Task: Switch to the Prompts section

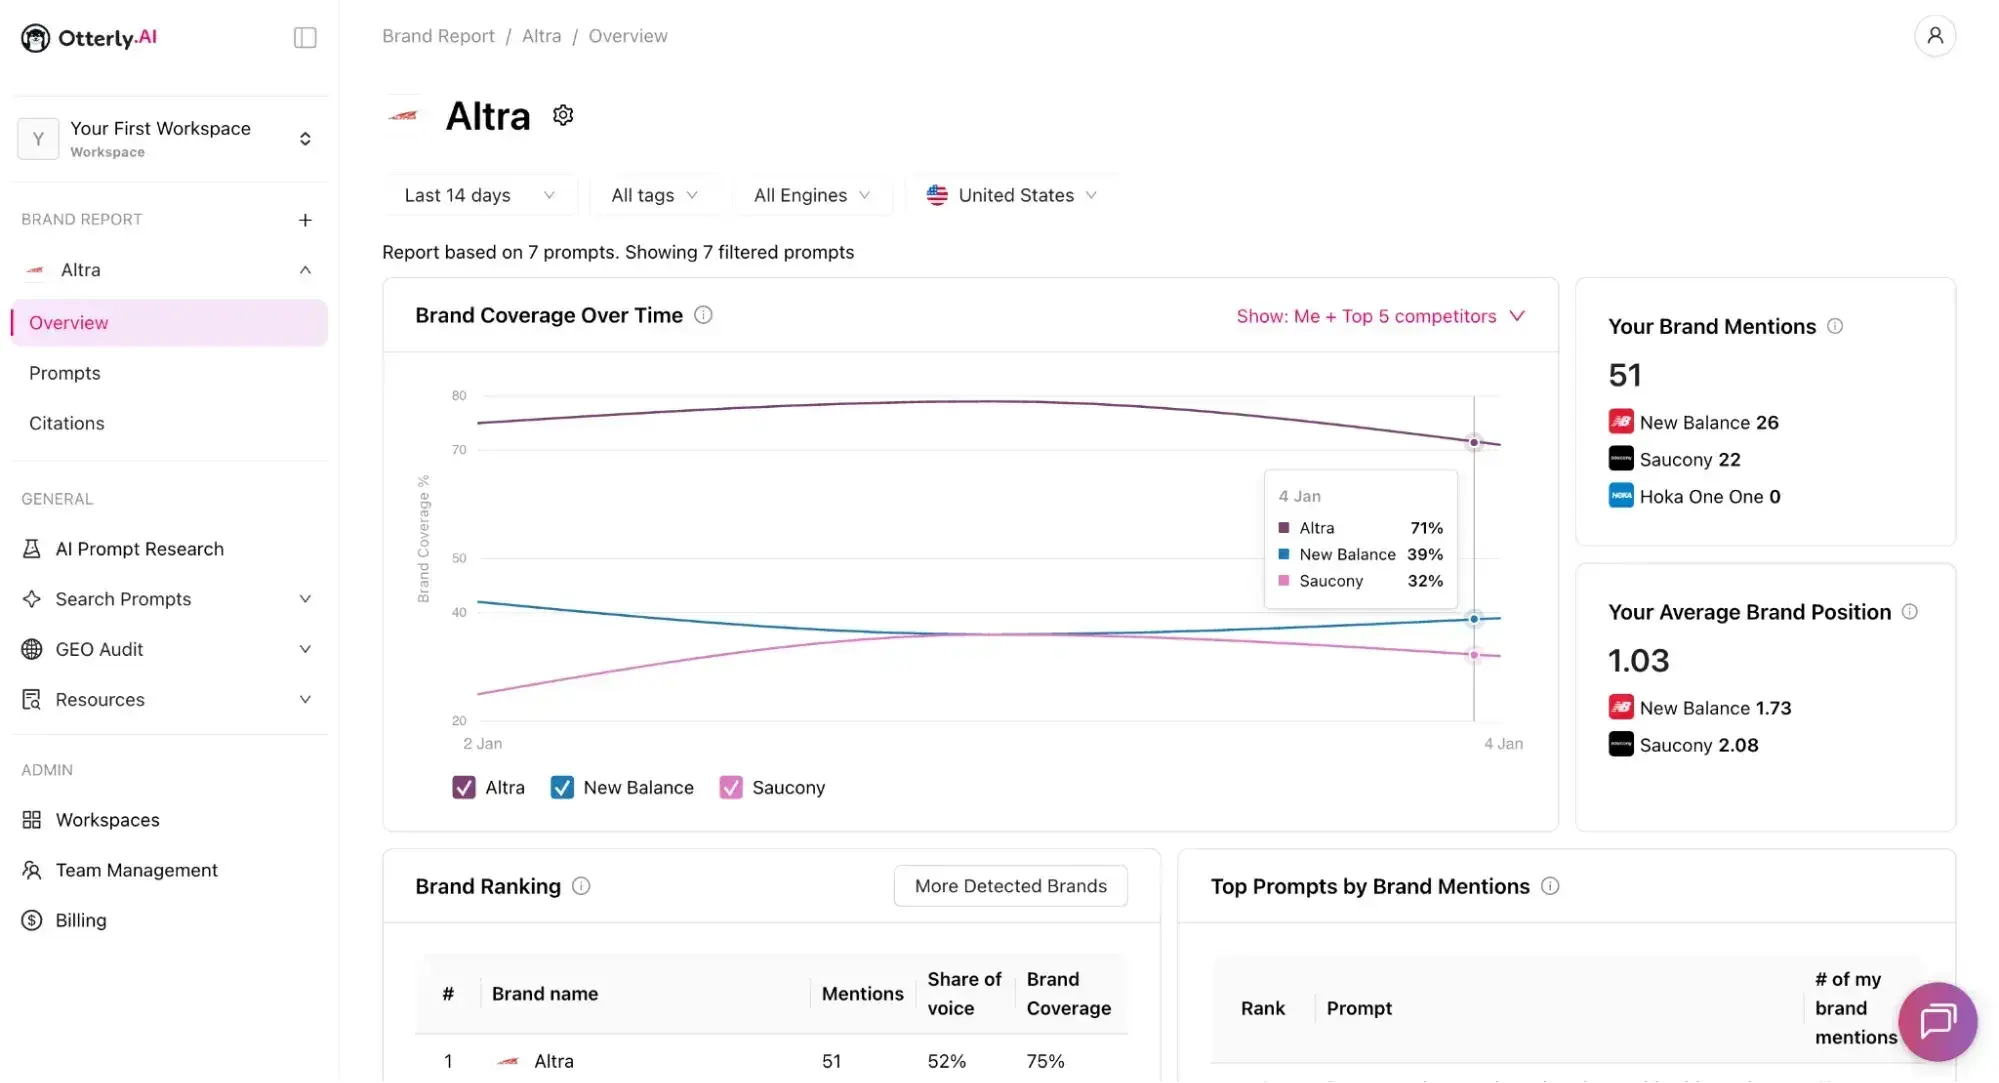Action: 65,372
